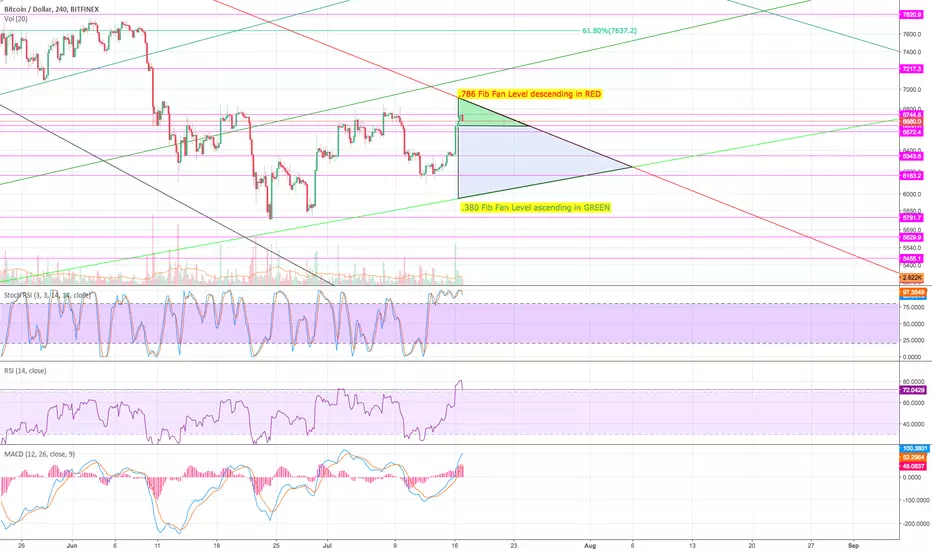Select the Jun label on the time axis
The width and height of the screenshot is (932, 550).
[x=73, y=545]
